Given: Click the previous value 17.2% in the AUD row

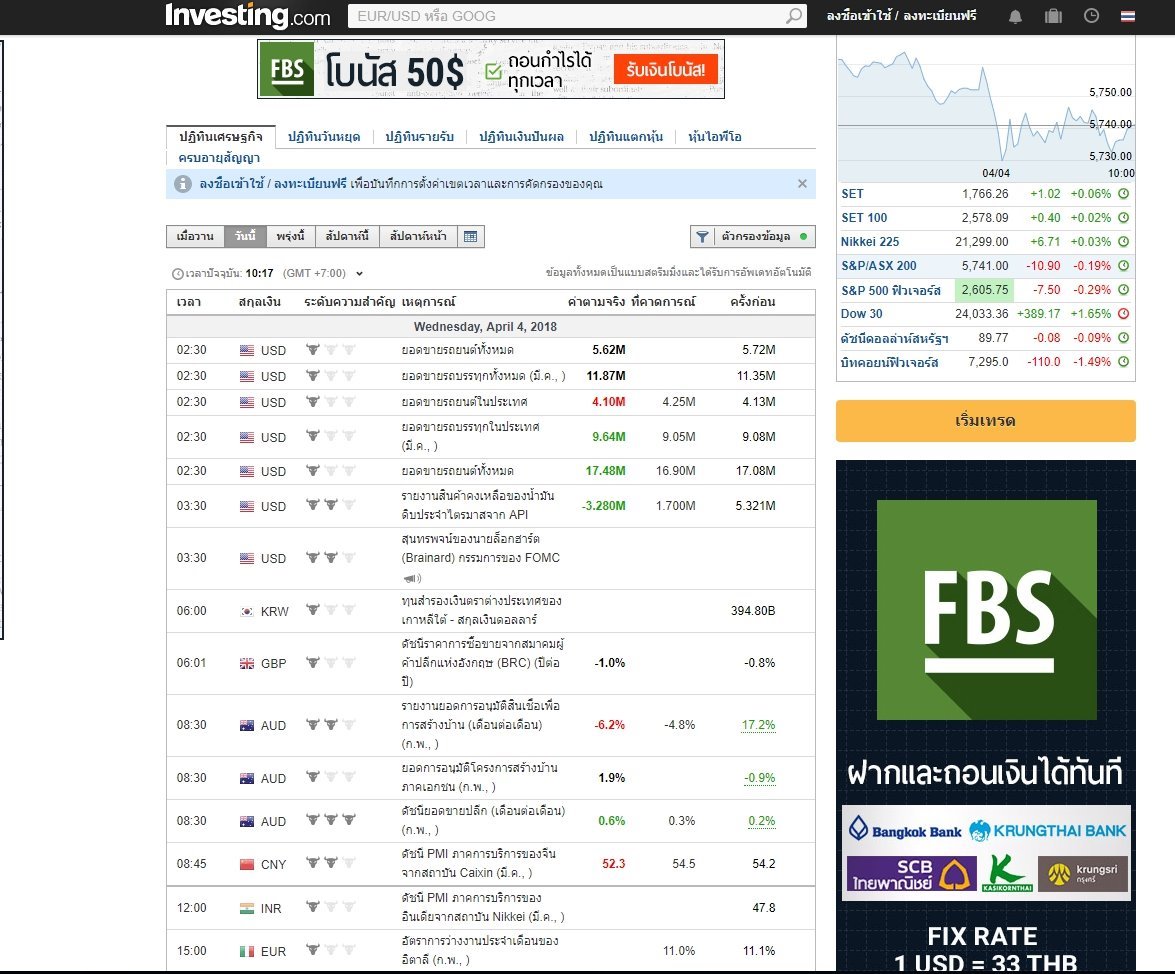Looking at the screenshot, I should (x=758, y=725).
